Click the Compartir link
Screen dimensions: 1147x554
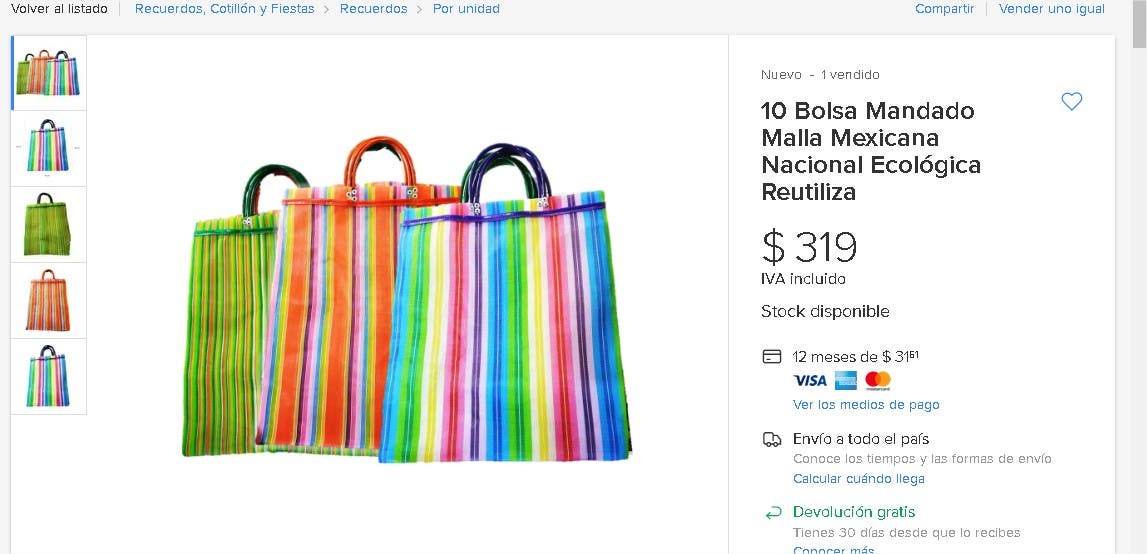944,9
